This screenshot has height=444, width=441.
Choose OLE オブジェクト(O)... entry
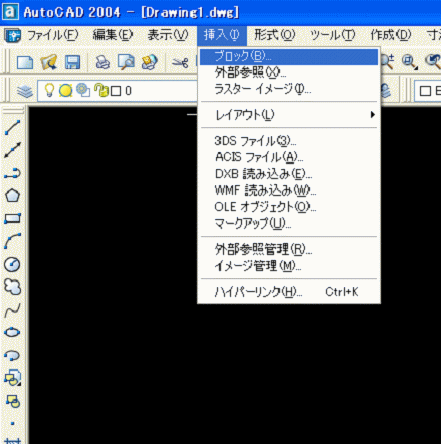tap(289, 207)
